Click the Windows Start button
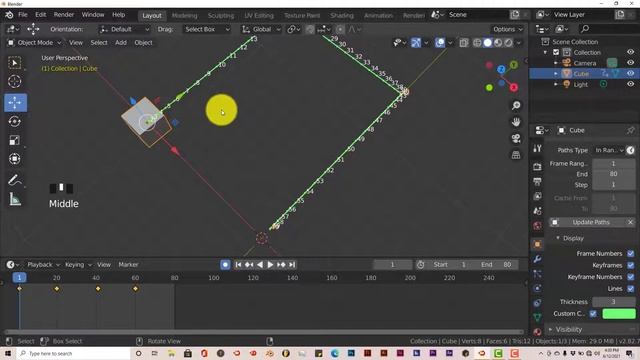This screenshot has width=640, height=360. point(8,353)
